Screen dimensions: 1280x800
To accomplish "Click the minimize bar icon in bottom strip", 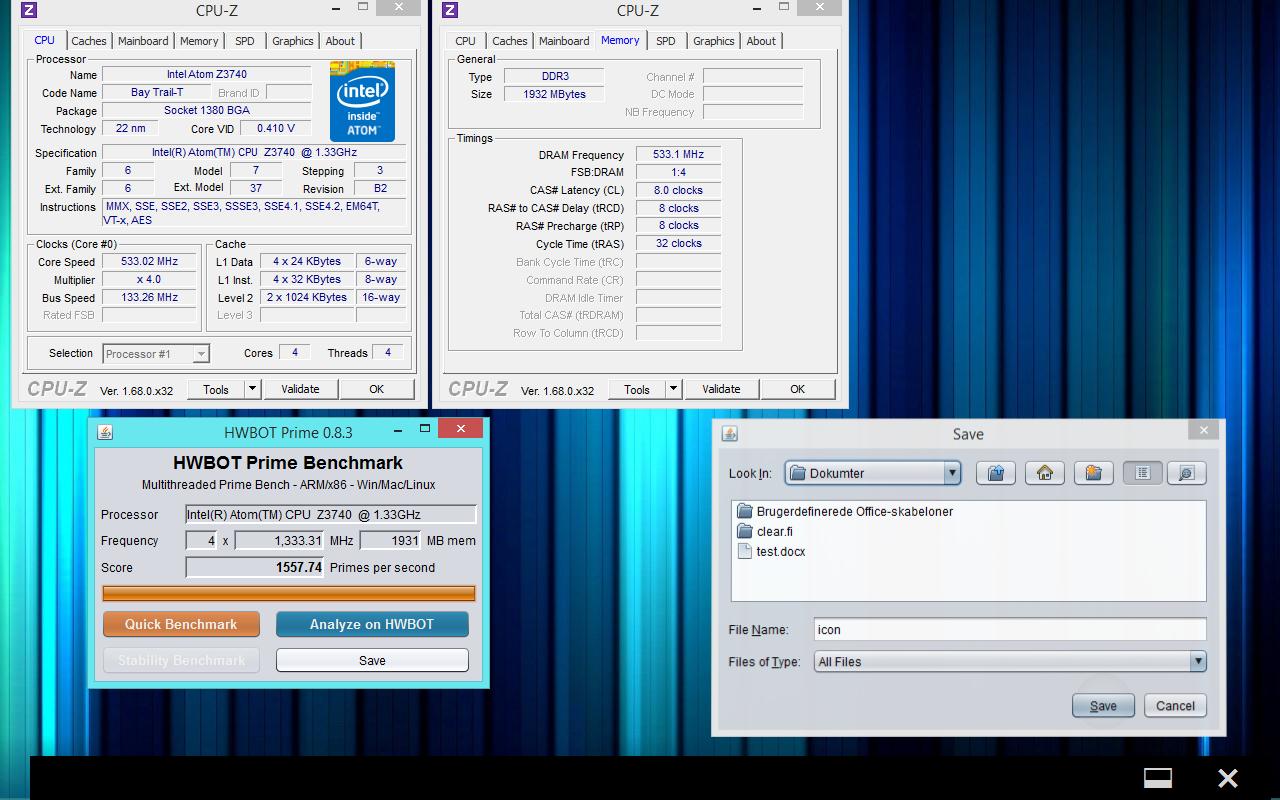I will tap(1158, 778).
